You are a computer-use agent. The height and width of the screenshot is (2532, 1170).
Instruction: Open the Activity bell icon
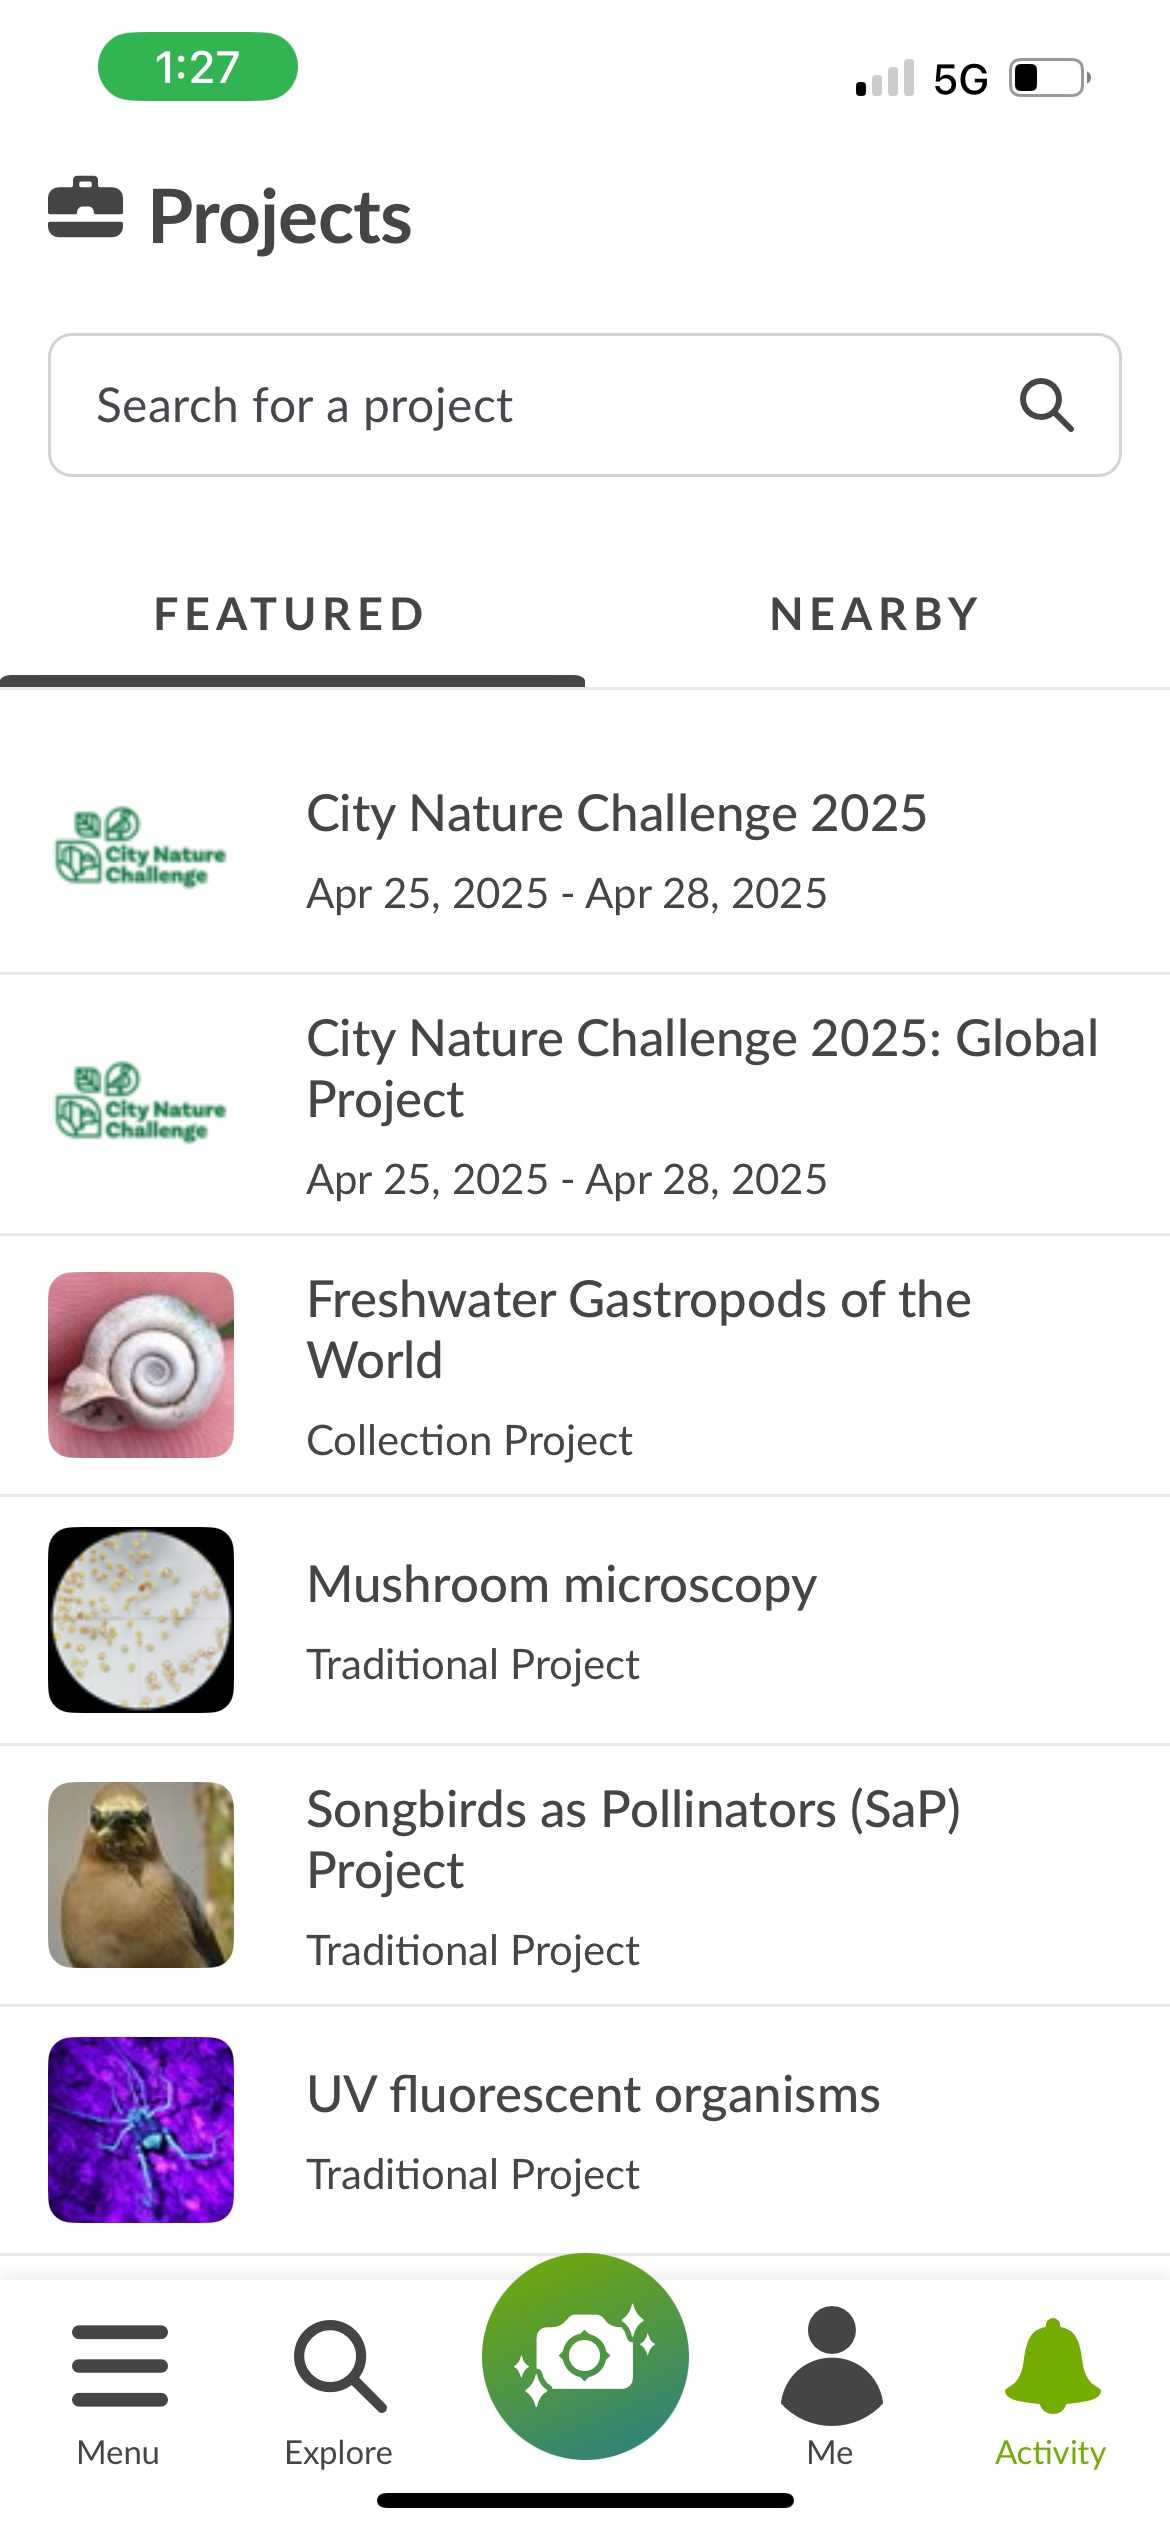(1051, 2365)
